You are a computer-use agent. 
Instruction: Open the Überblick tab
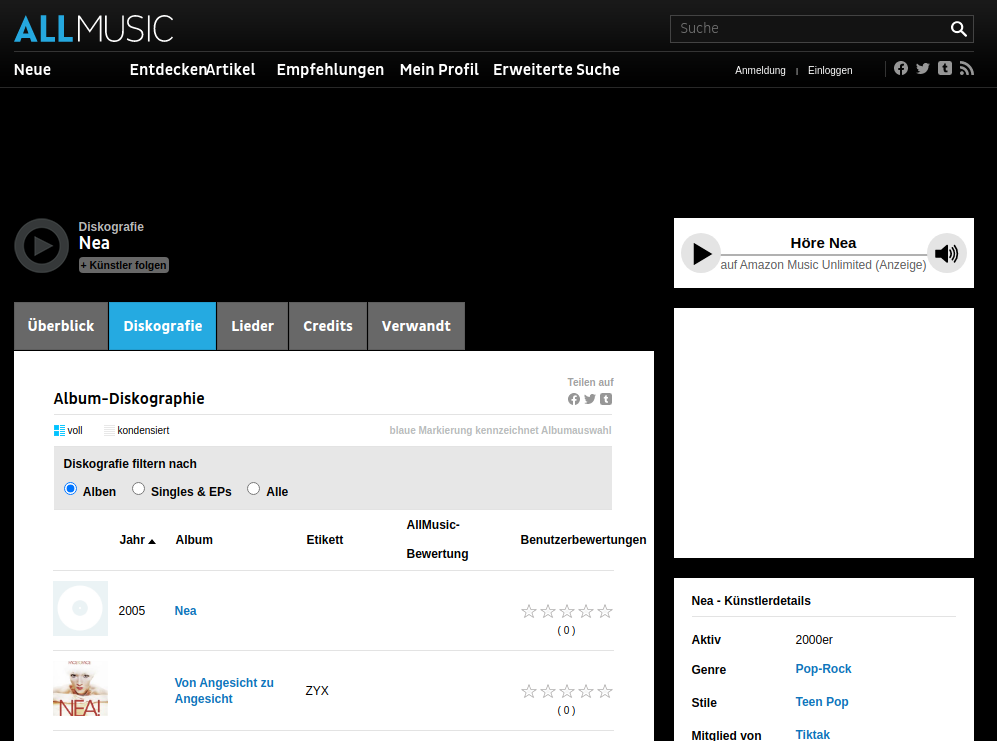(61, 326)
